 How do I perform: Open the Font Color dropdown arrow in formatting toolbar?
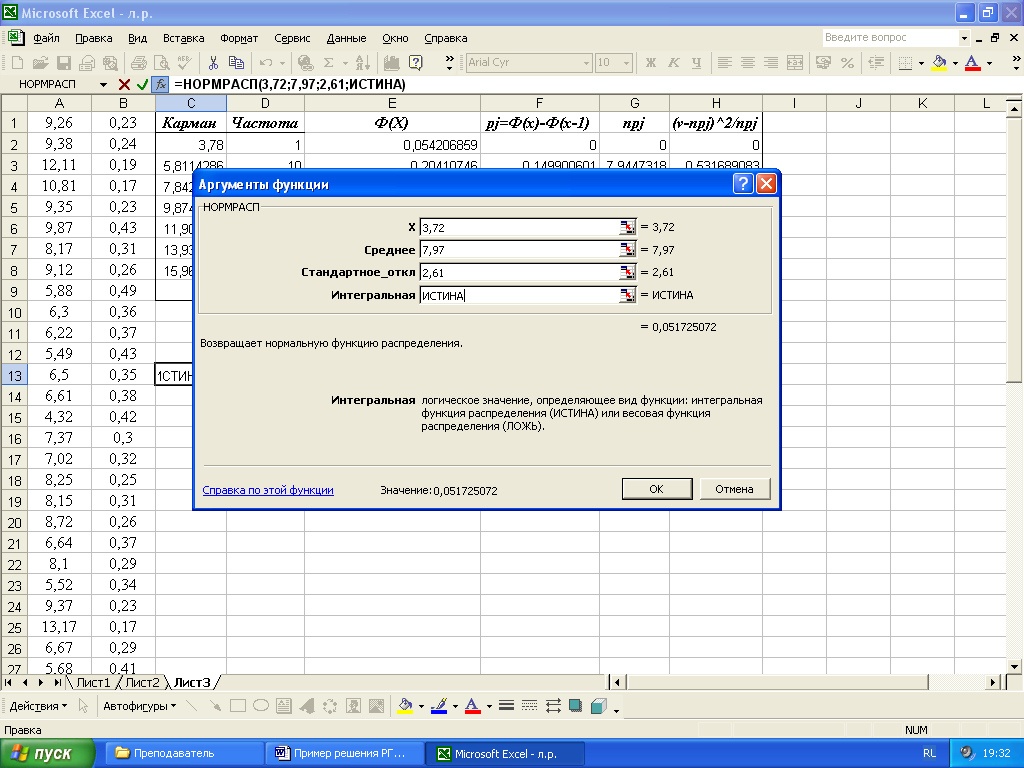point(989,63)
